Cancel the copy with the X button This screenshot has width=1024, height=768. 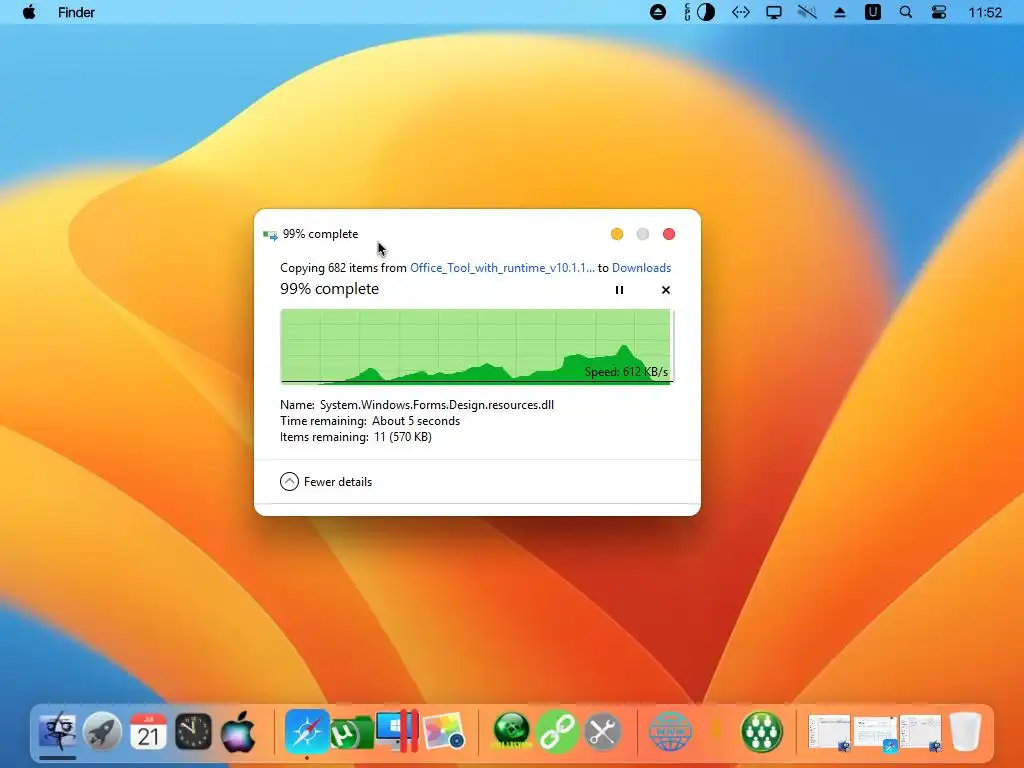tap(665, 290)
